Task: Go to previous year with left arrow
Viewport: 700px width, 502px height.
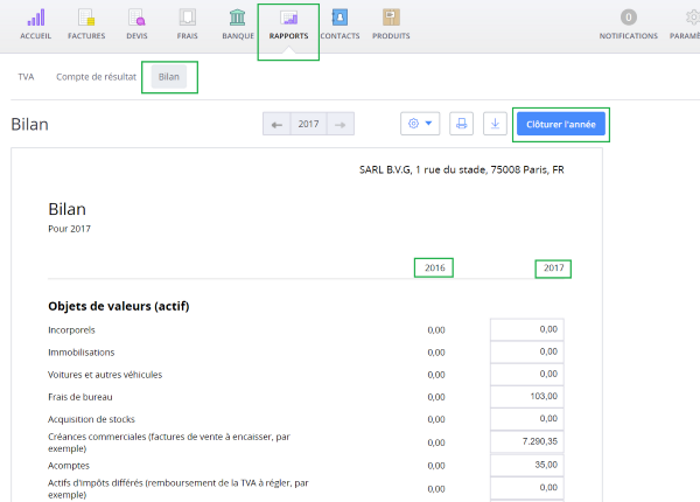Action: 277,125
